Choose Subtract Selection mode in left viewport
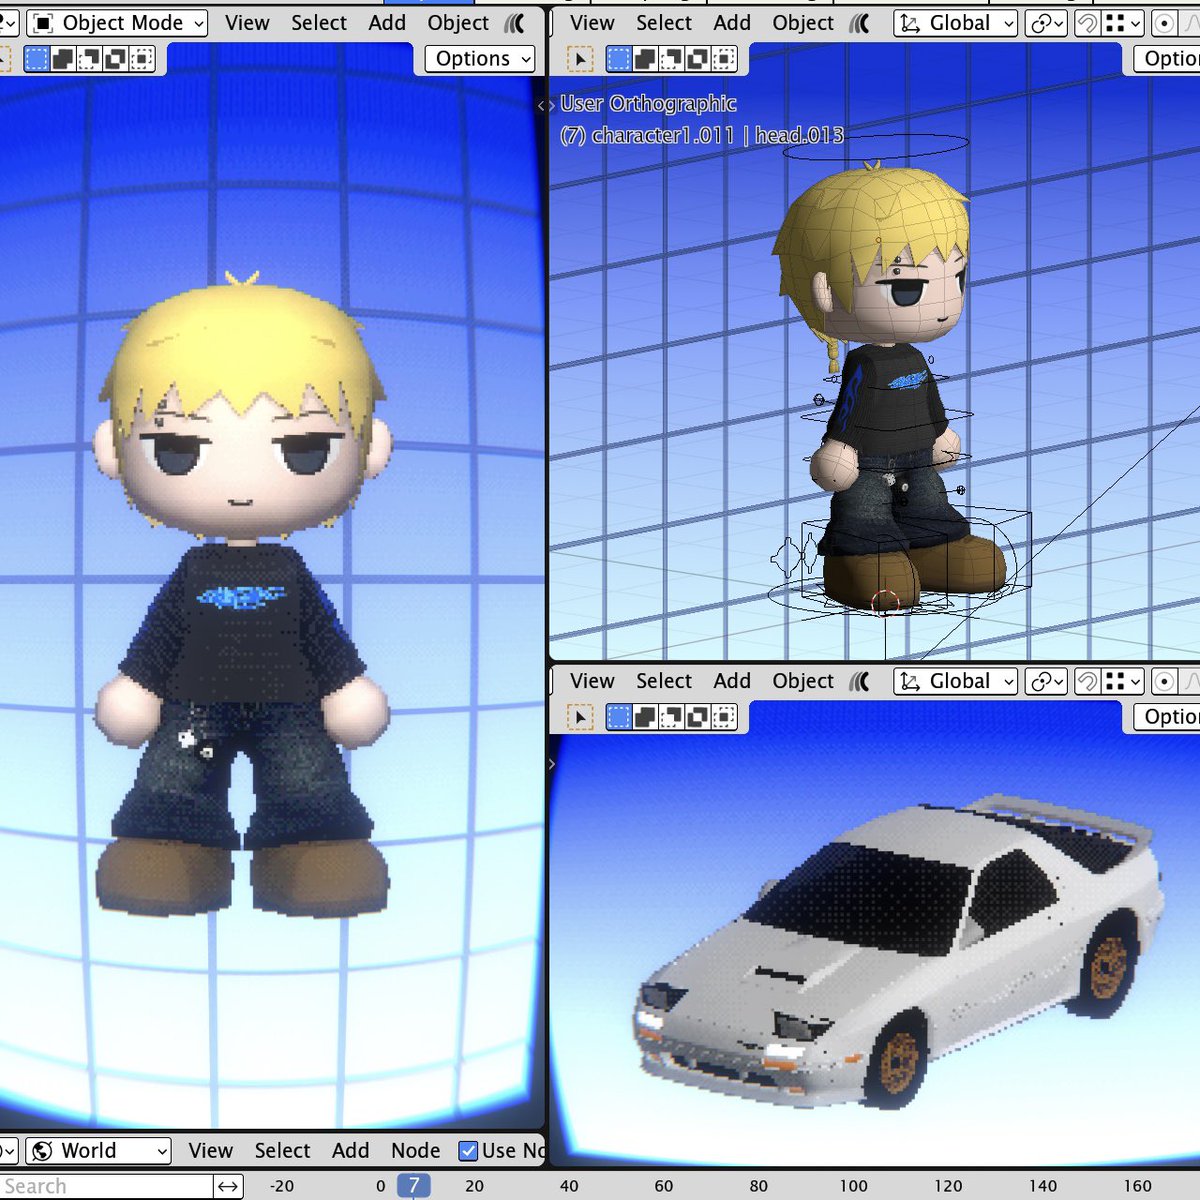The image size is (1200, 1200). pos(89,60)
